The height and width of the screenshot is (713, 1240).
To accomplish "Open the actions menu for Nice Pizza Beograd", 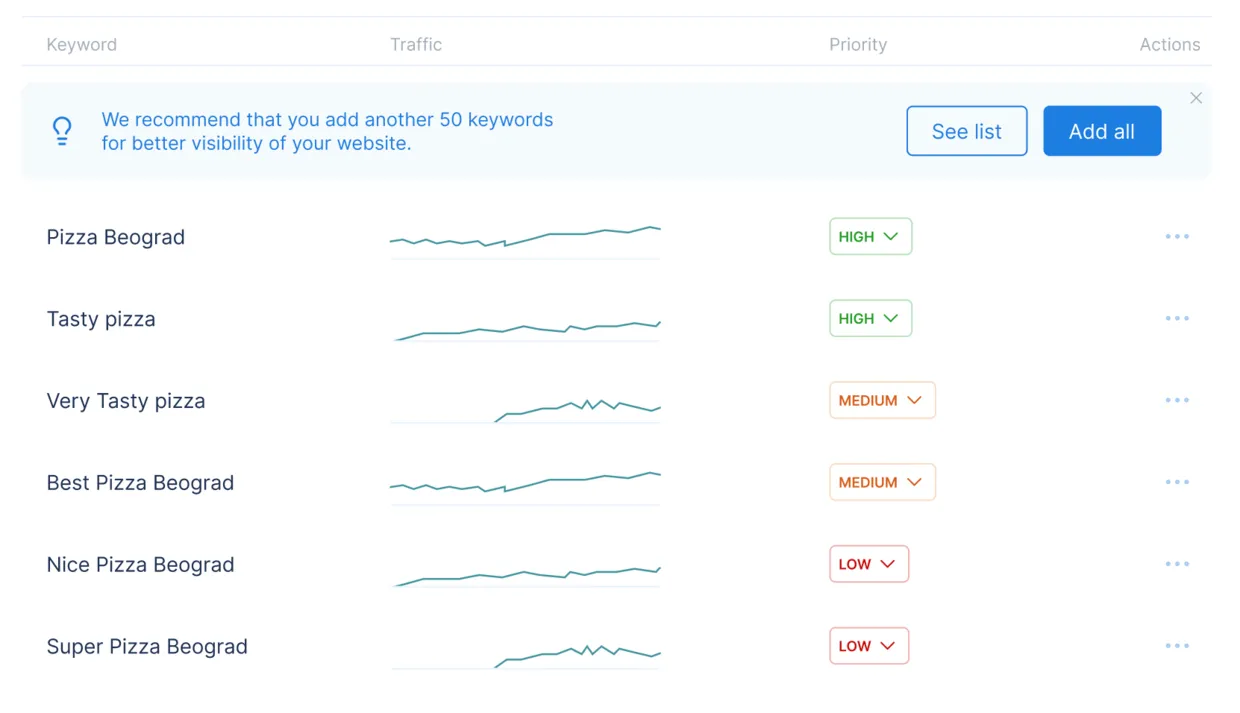I will coord(1177,564).
